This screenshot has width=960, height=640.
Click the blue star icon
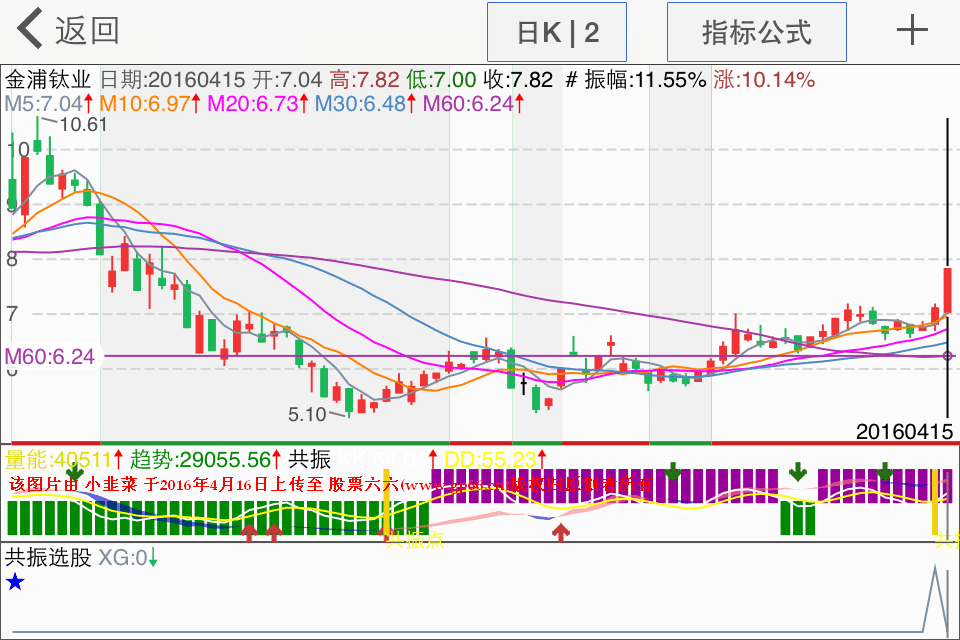(x=15, y=582)
